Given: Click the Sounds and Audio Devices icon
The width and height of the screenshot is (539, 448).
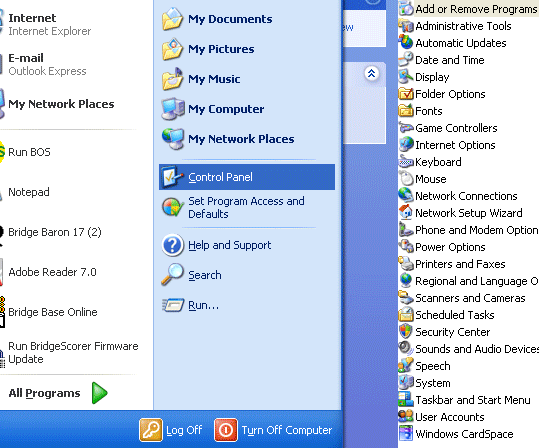Looking at the screenshot, I should pyautogui.click(x=406, y=348).
